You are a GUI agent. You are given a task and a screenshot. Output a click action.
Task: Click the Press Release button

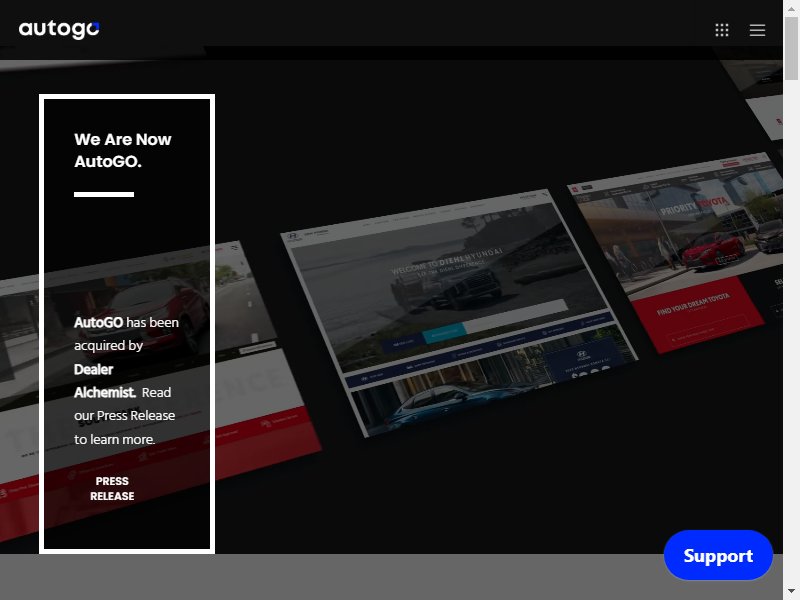pyautogui.click(x=112, y=488)
